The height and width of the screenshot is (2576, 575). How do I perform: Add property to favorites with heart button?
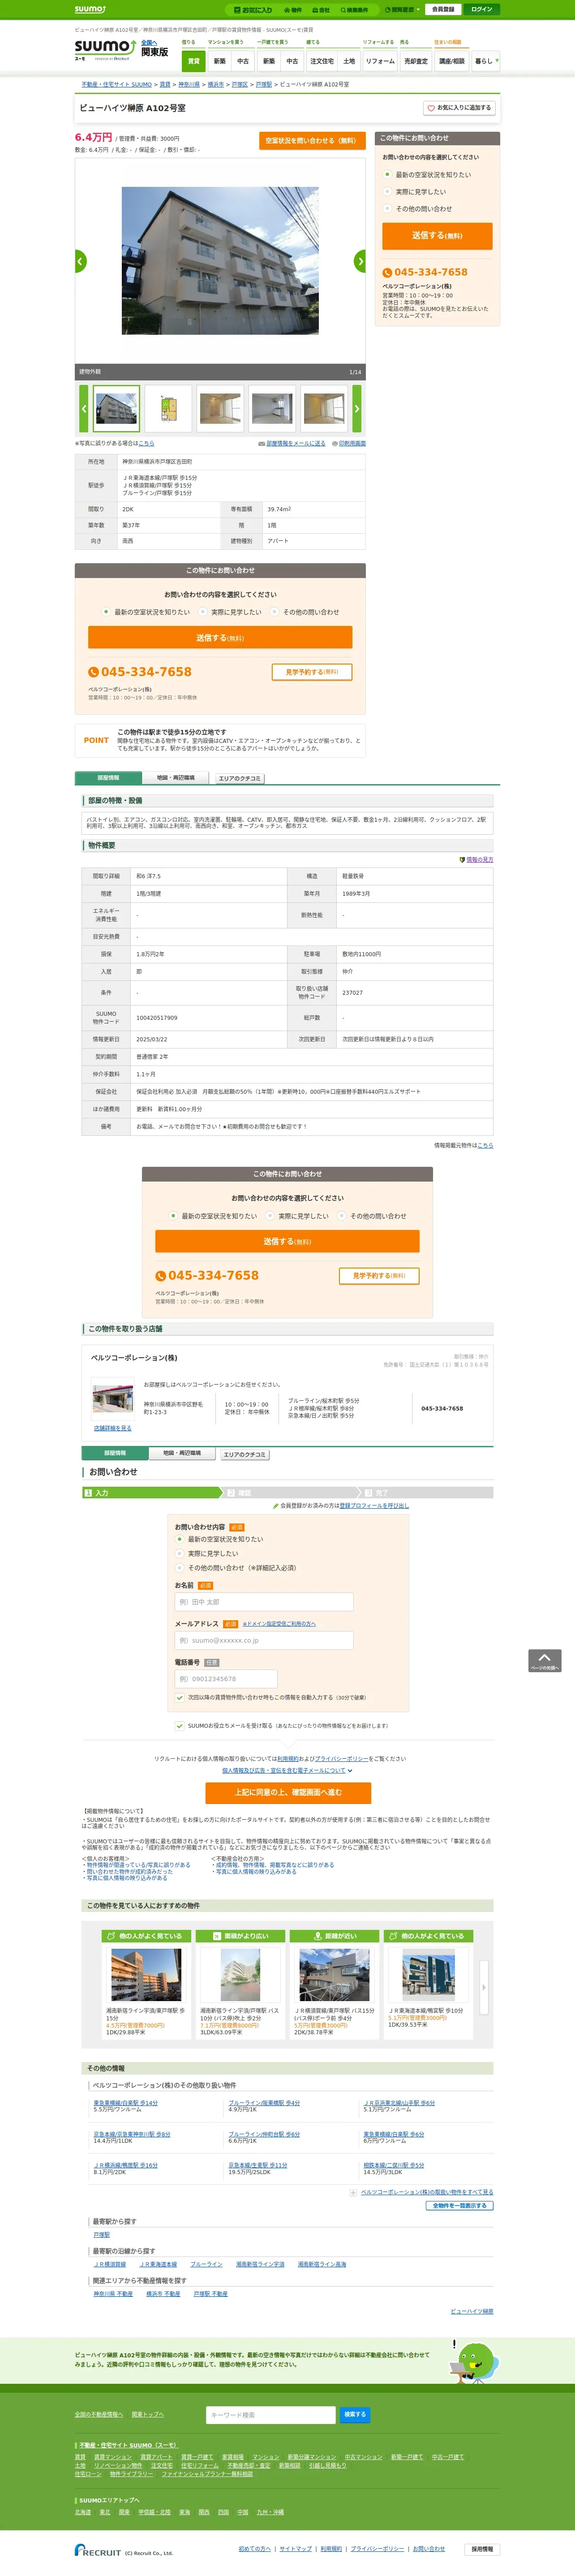tap(460, 107)
